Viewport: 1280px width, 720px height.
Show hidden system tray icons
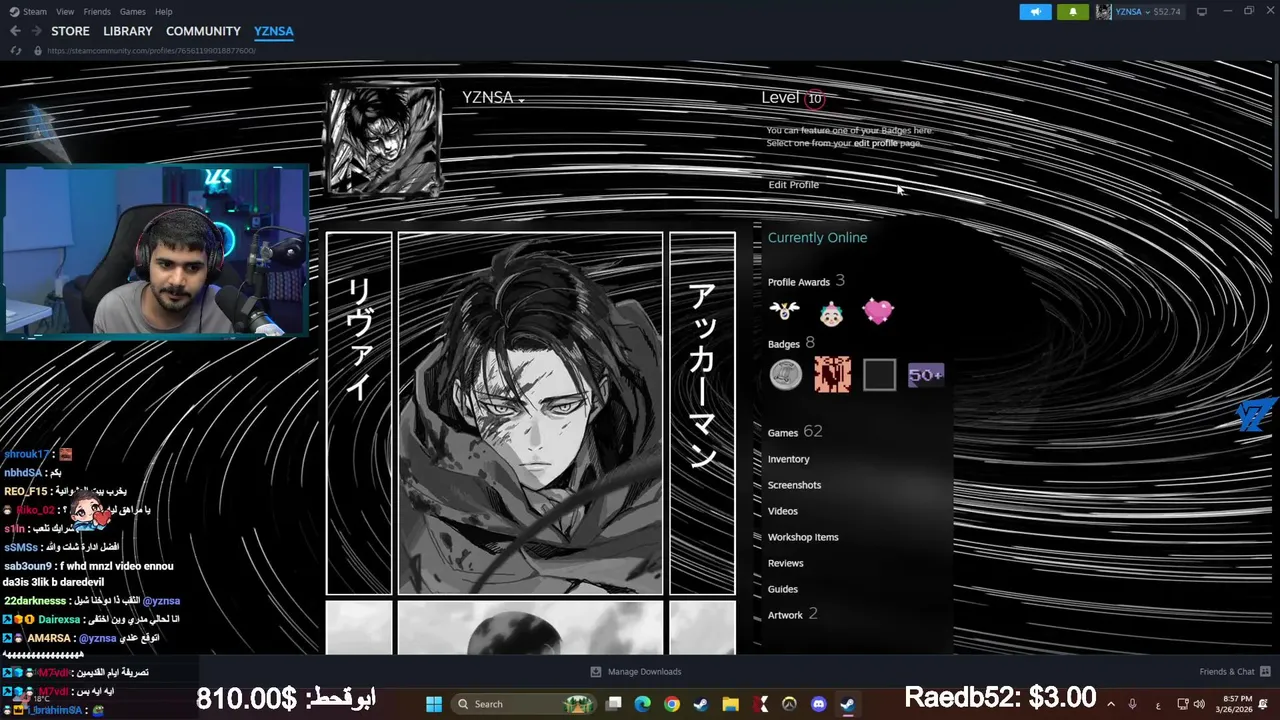click(1111, 704)
